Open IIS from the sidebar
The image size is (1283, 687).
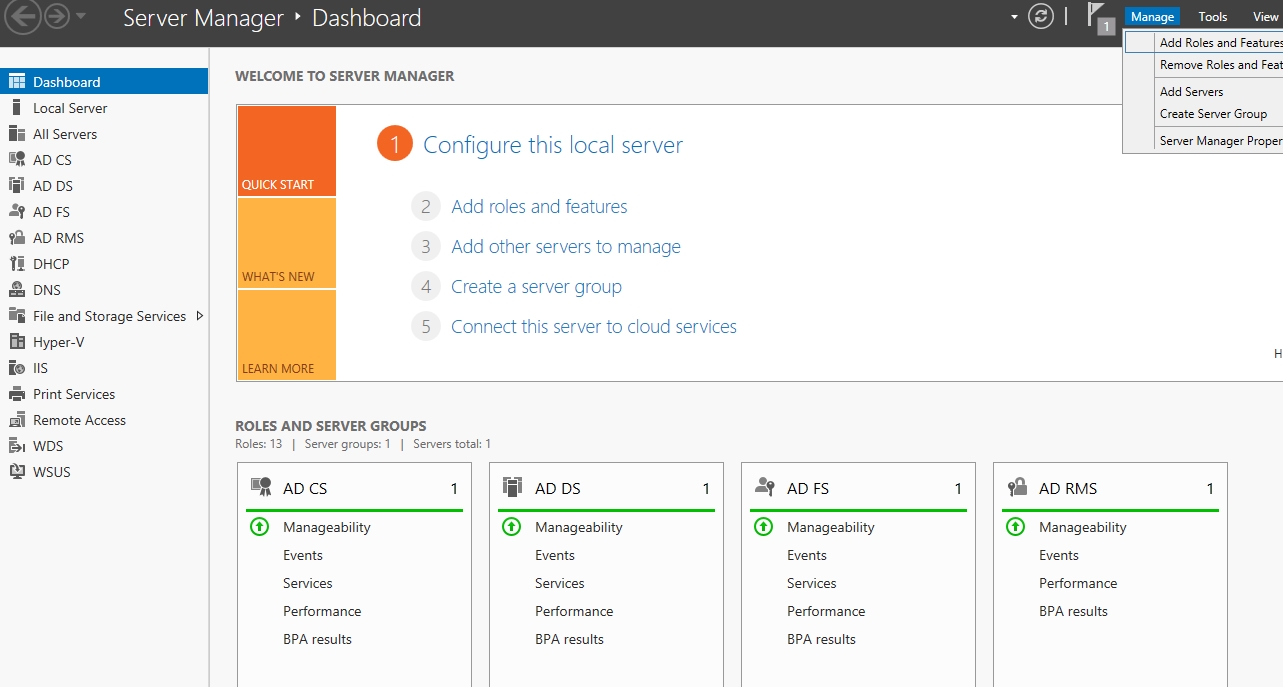(104, 368)
